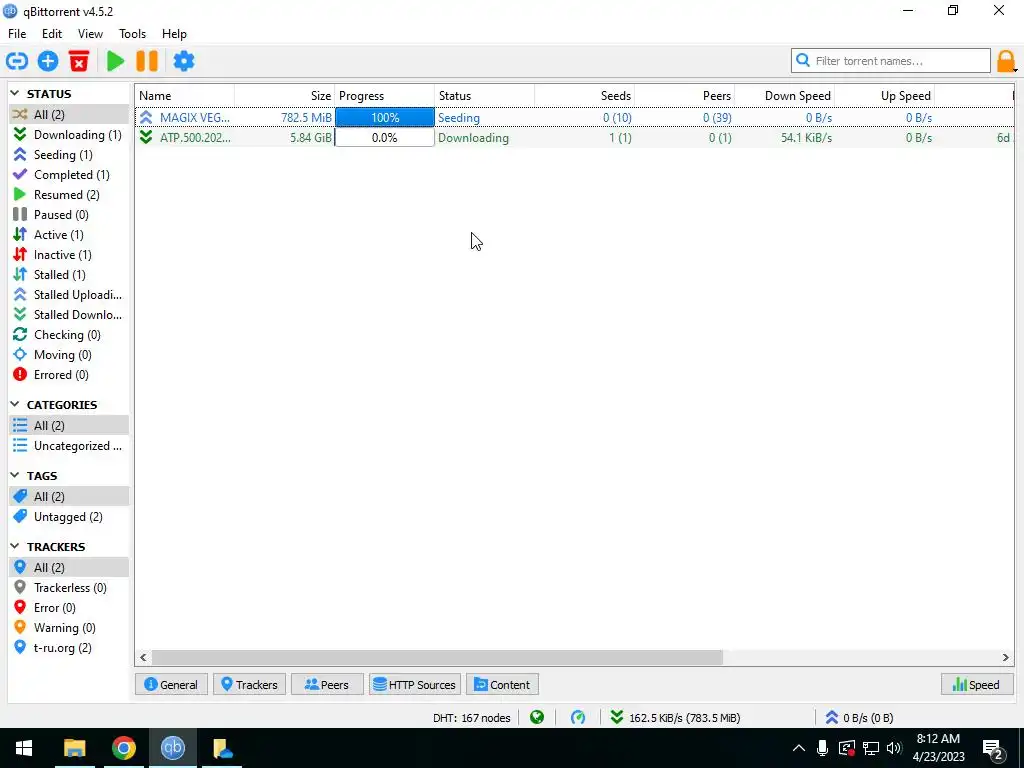This screenshot has width=1024, height=768.
Task: Show Checking (0) torrents
Action: click(69, 335)
